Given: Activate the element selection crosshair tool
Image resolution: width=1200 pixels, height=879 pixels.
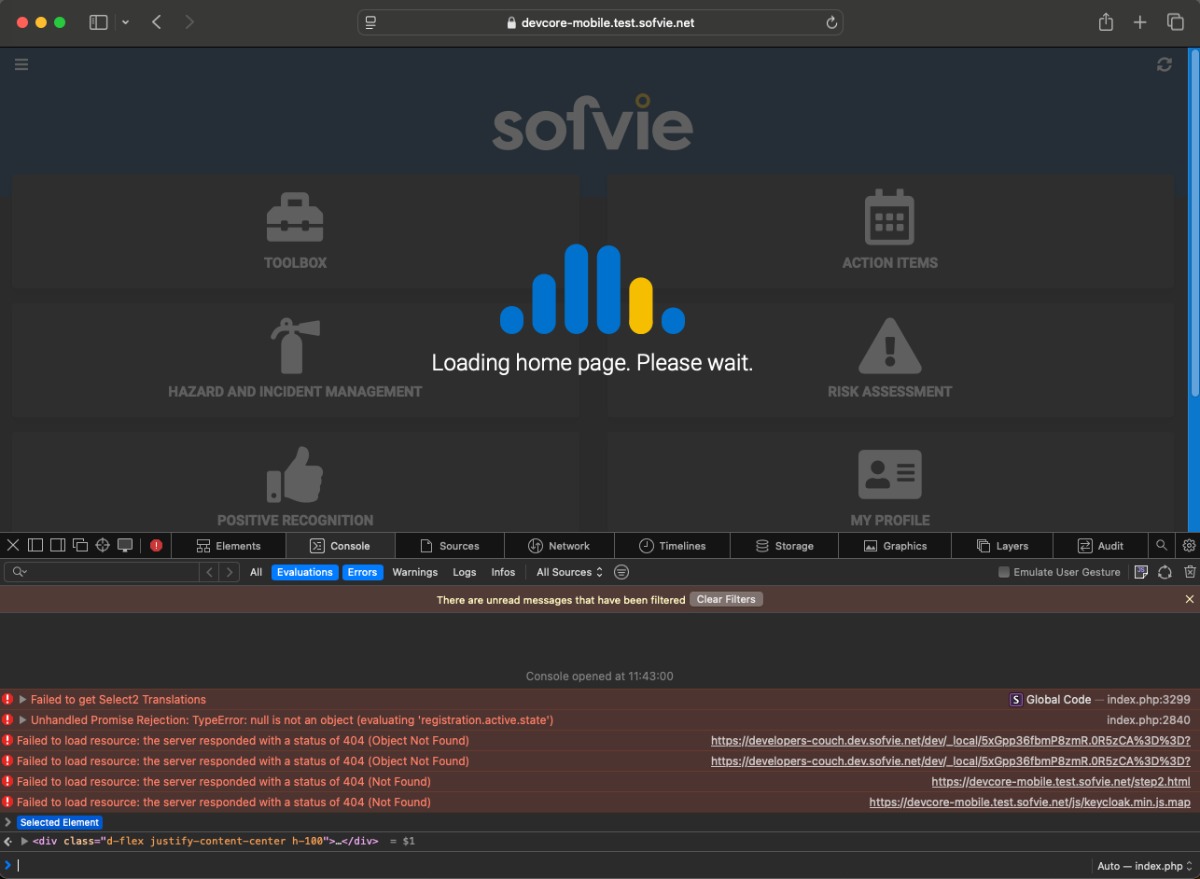Looking at the screenshot, I should [102, 545].
